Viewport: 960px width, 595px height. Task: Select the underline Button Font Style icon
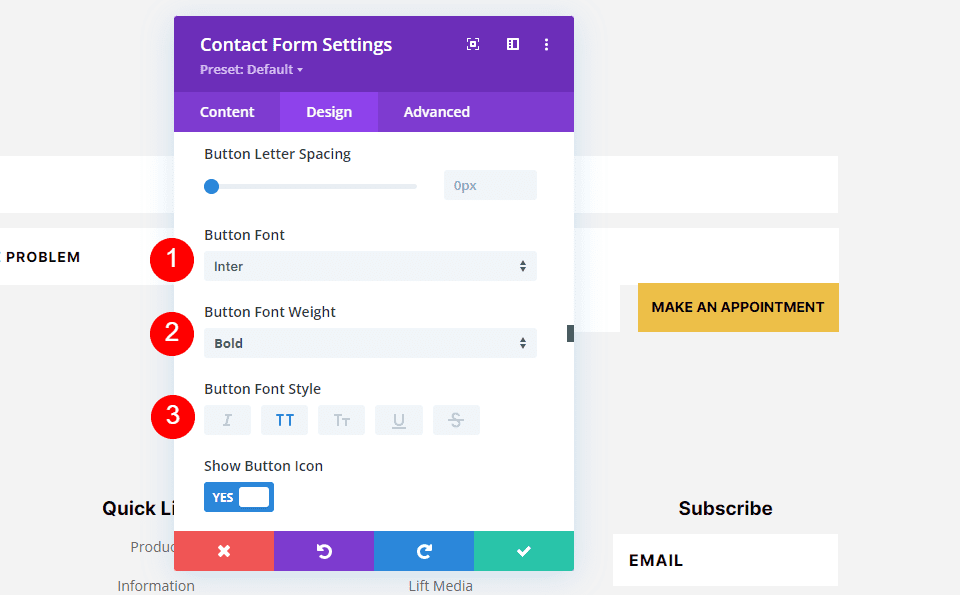[399, 419]
